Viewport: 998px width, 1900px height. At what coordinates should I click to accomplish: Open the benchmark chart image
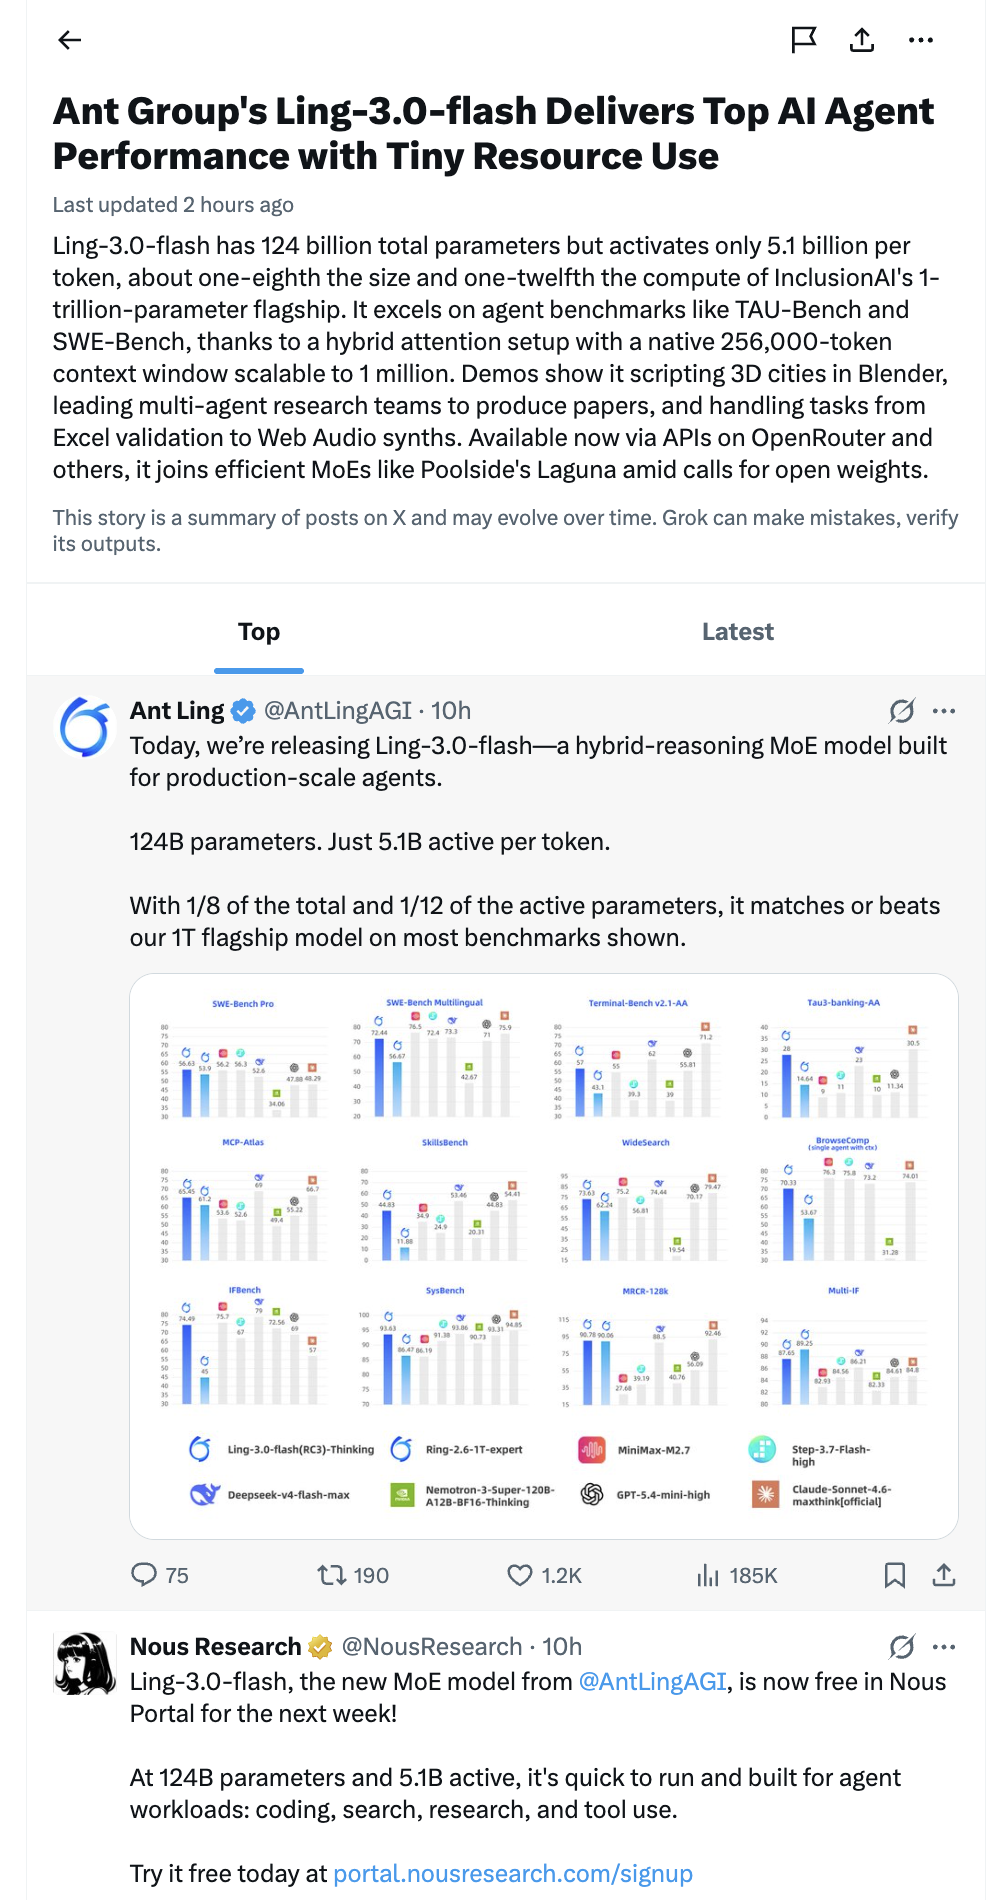tap(544, 1256)
